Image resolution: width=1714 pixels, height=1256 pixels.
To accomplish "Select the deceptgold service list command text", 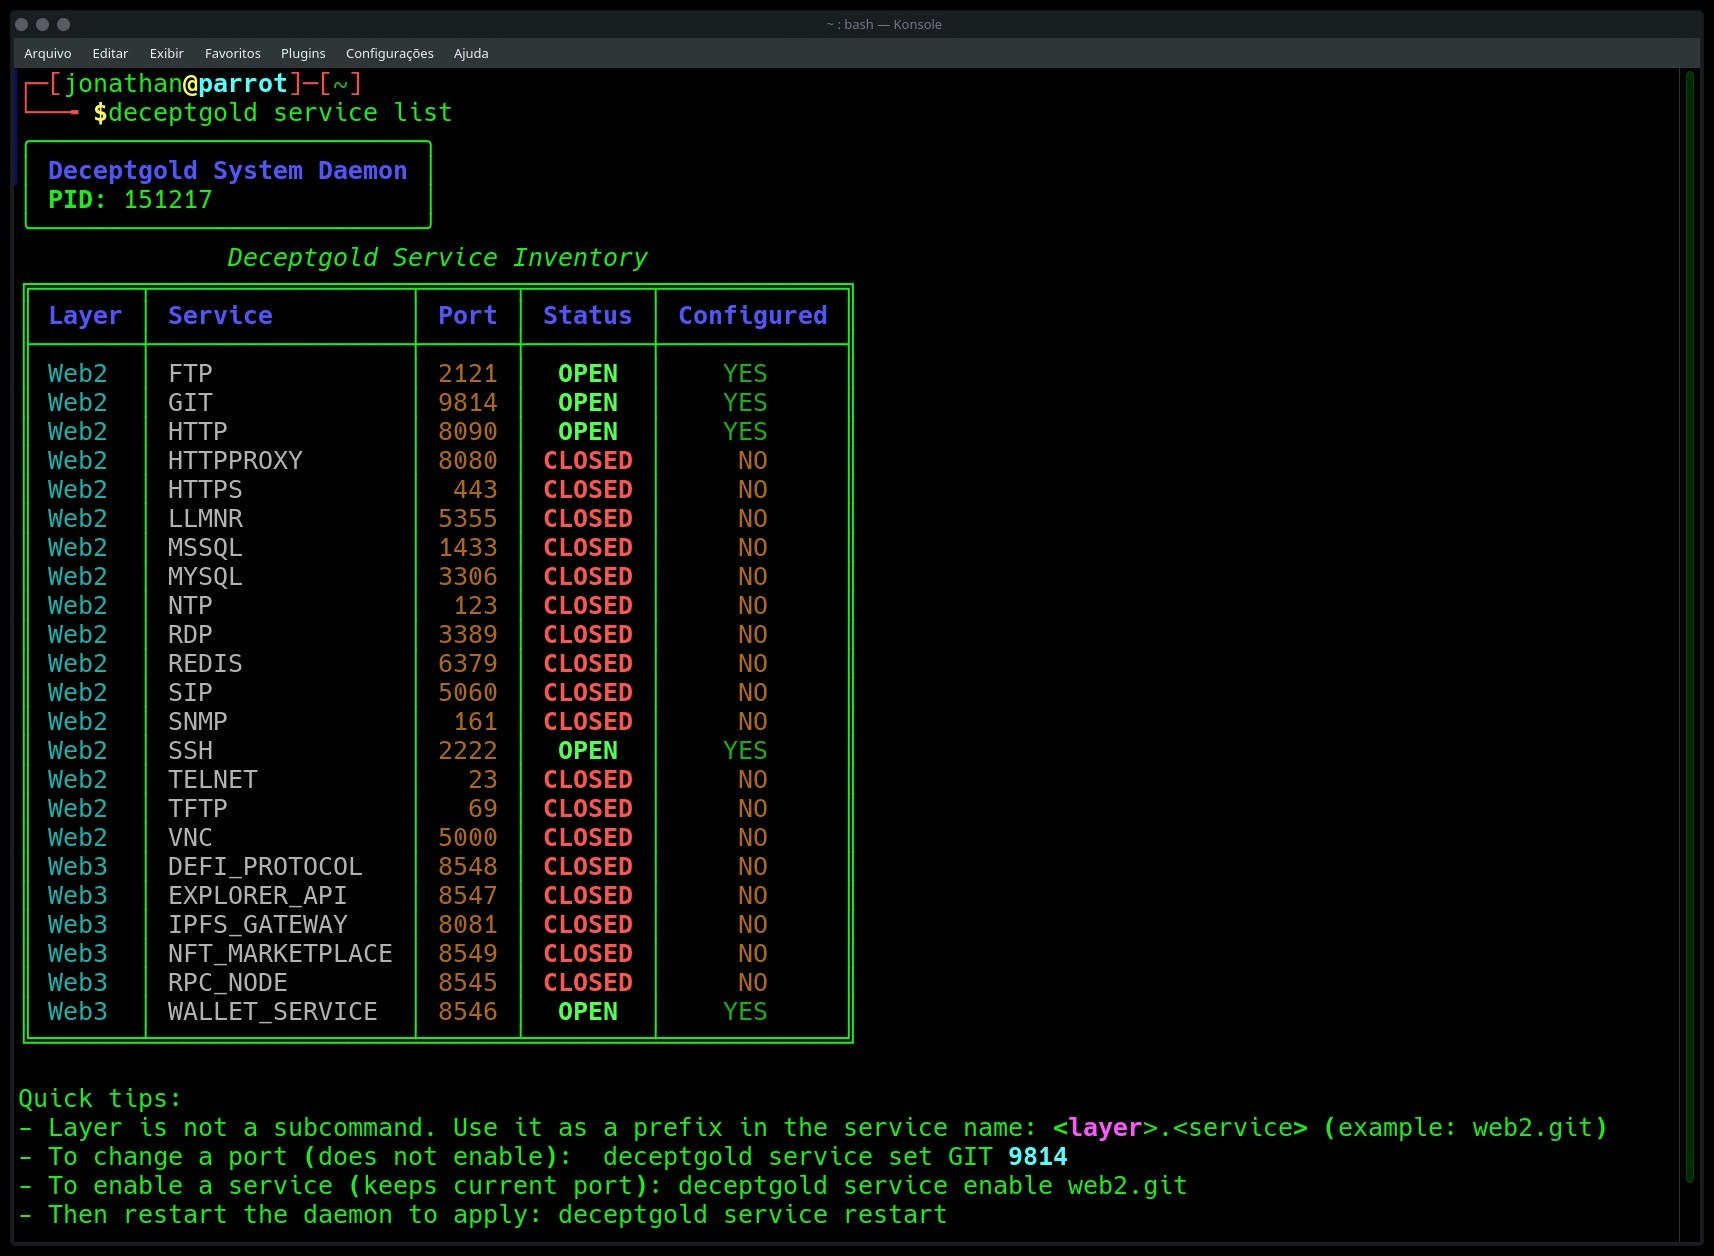I will point(280,112).
